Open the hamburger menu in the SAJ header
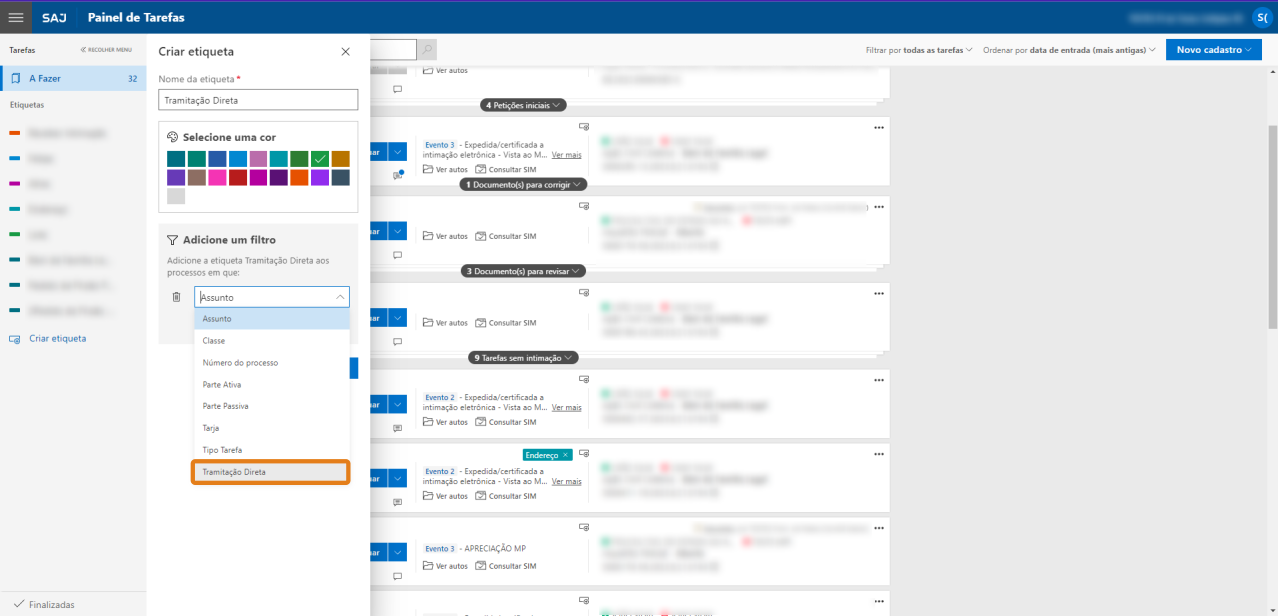The width and height of the screenshot is (1278, 616). 16,17
